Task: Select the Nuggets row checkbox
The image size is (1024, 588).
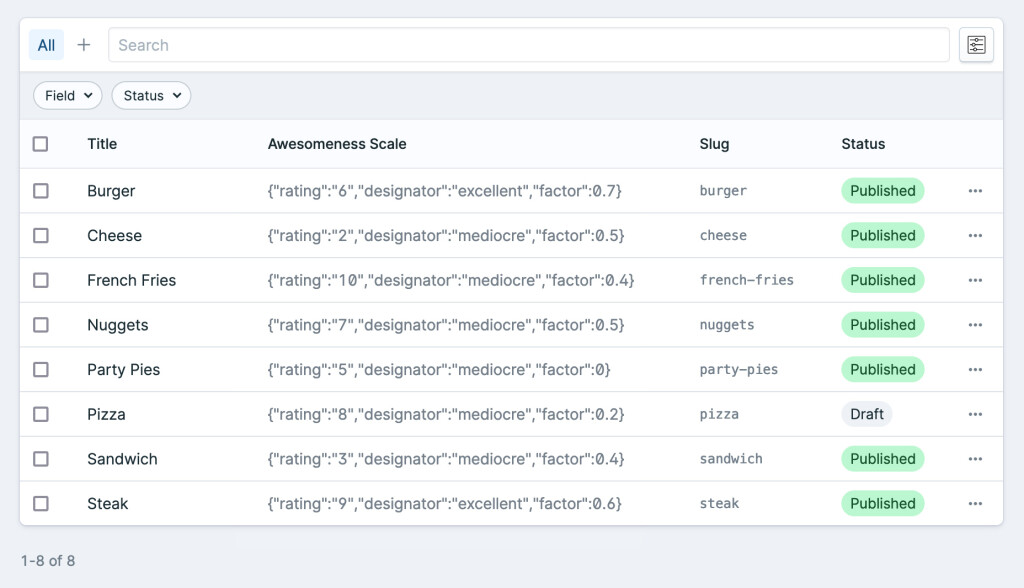Action: coord(40,325)
